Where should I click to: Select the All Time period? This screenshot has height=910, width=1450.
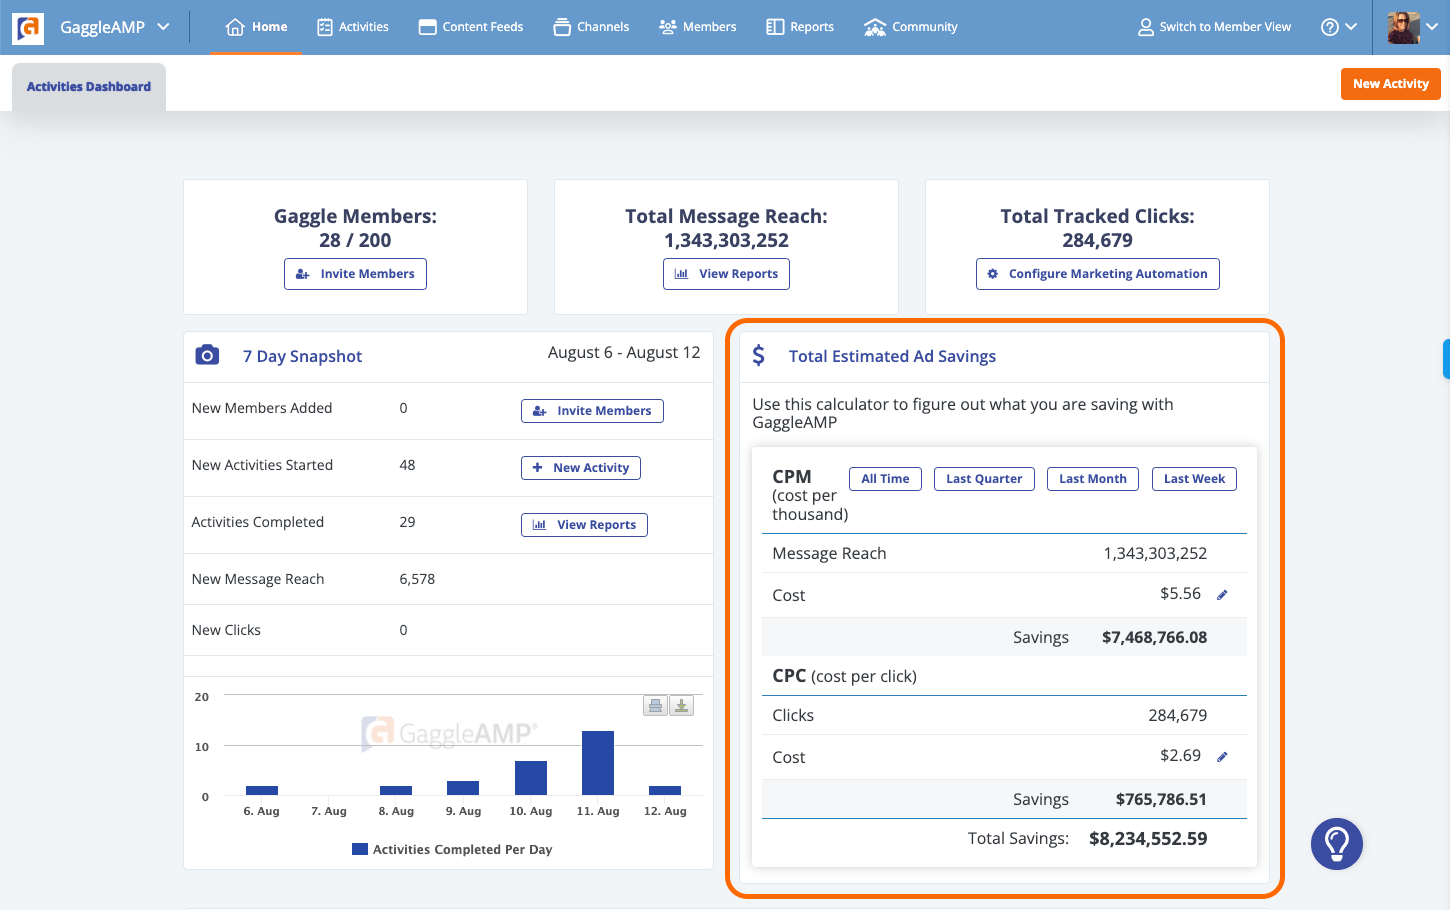pos(885,479)
